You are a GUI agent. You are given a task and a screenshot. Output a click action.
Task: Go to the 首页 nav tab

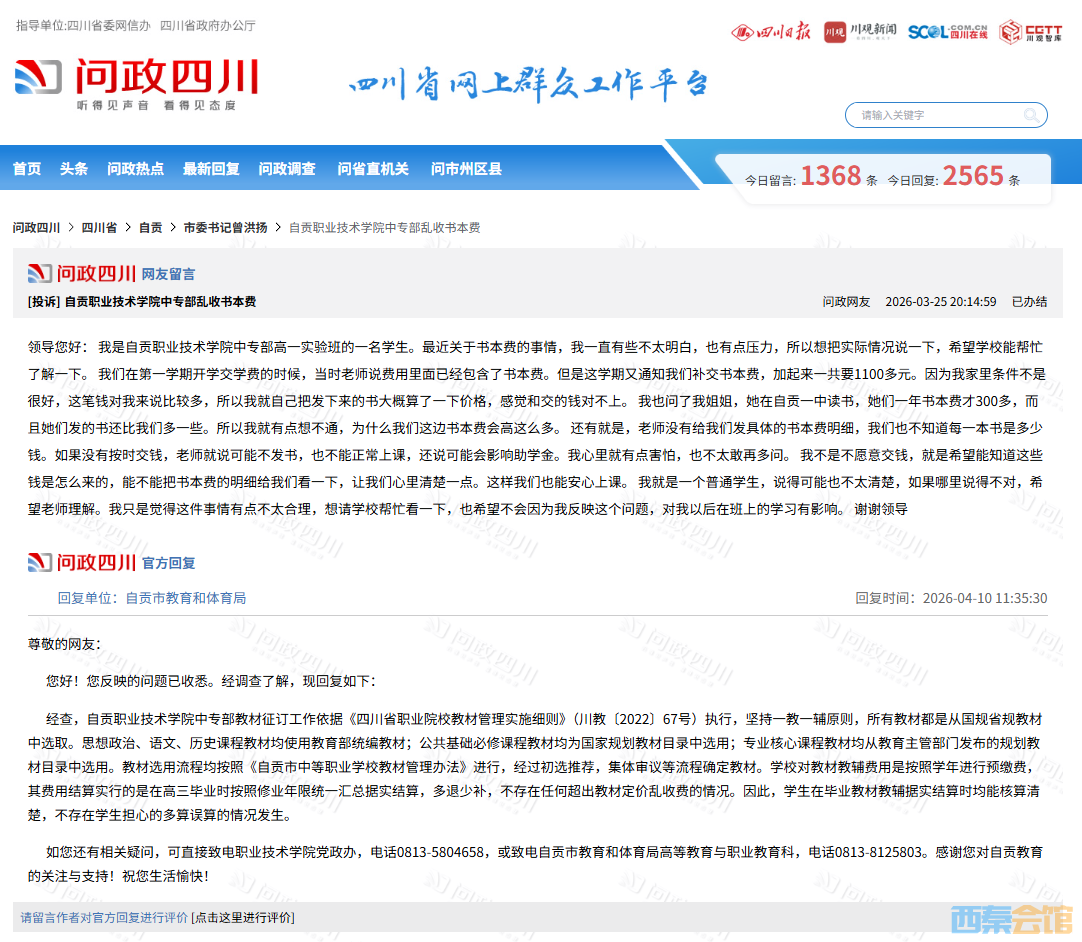[x=27, y=169]
